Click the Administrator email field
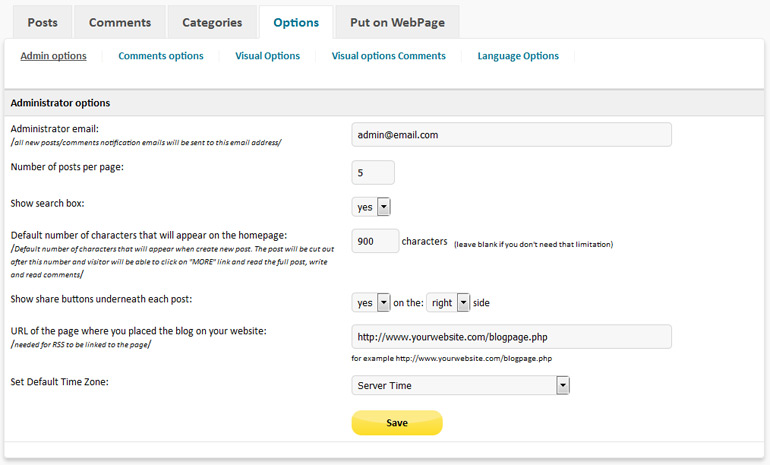Image resolution: width=770 pixels, height=465 pixels. 511,135
